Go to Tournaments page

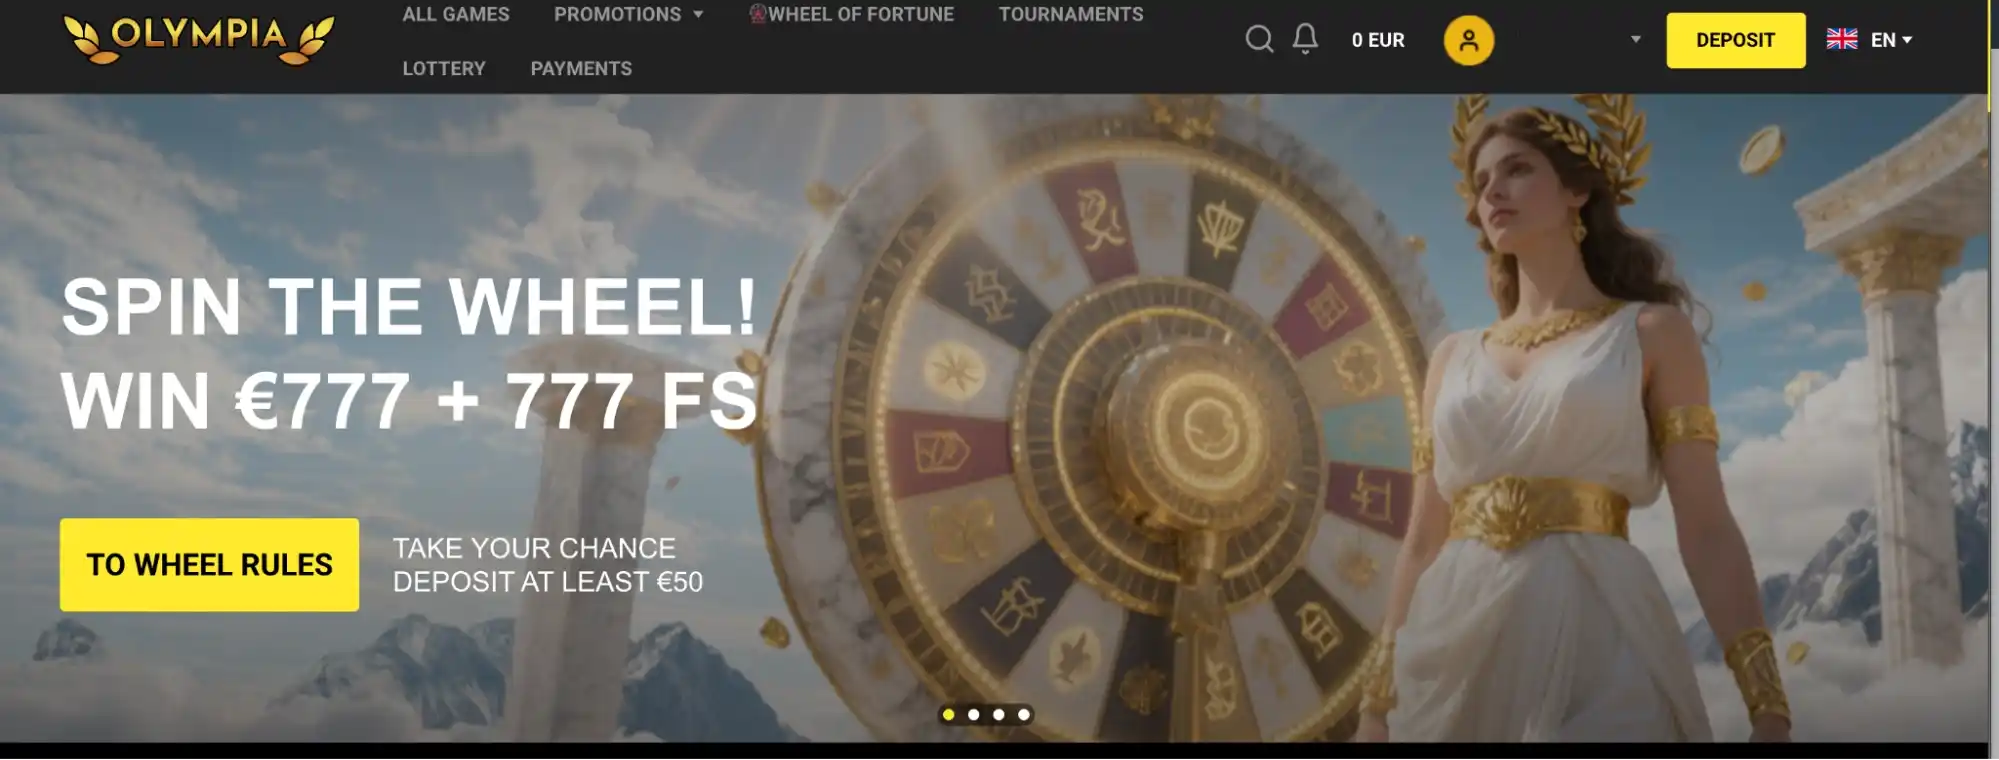pyautogui.click(x=1071, y=14)
